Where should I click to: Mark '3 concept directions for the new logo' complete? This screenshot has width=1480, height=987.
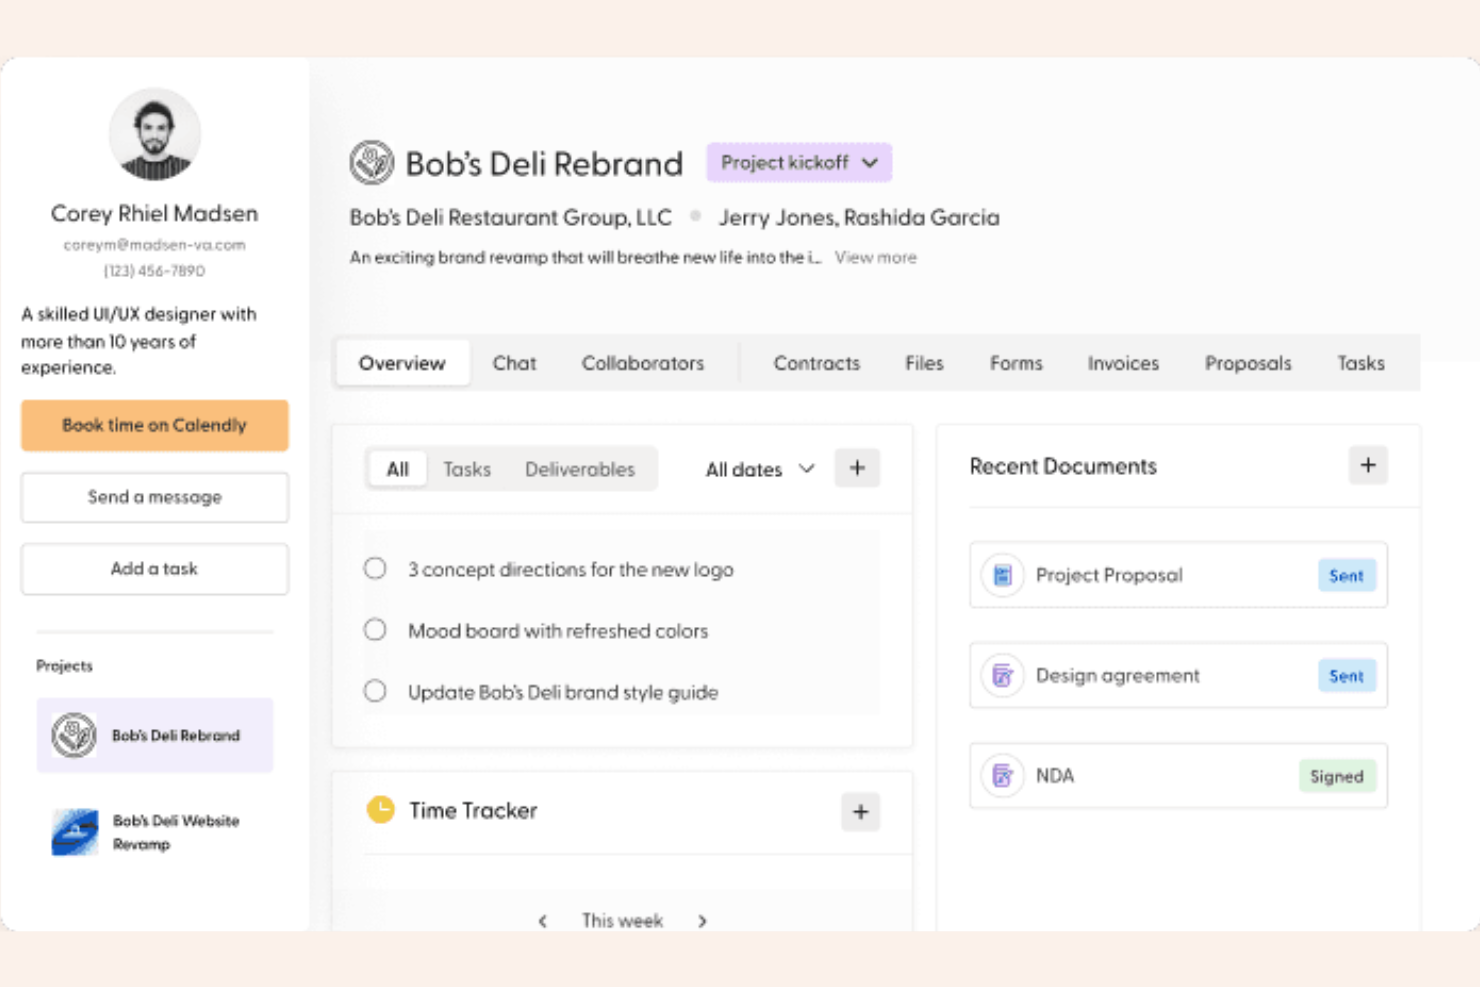click(375, 569)
